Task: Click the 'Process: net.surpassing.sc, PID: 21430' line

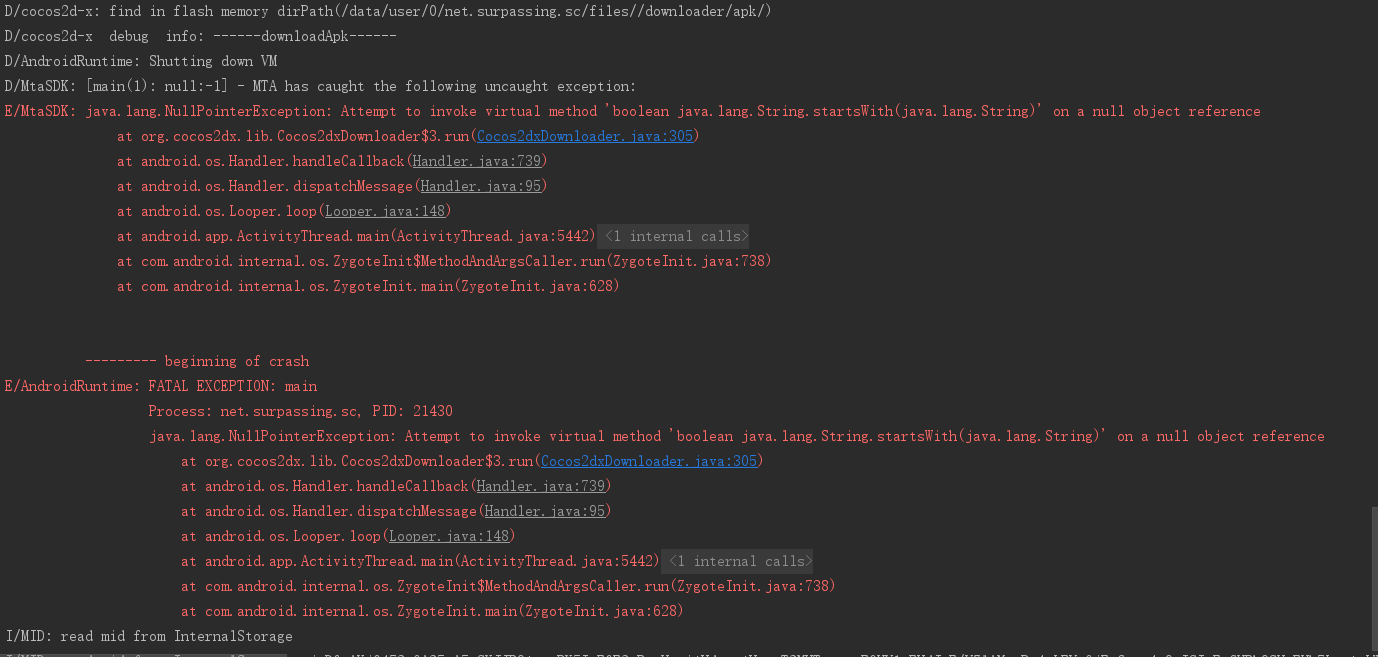Action: pos(300,411)
